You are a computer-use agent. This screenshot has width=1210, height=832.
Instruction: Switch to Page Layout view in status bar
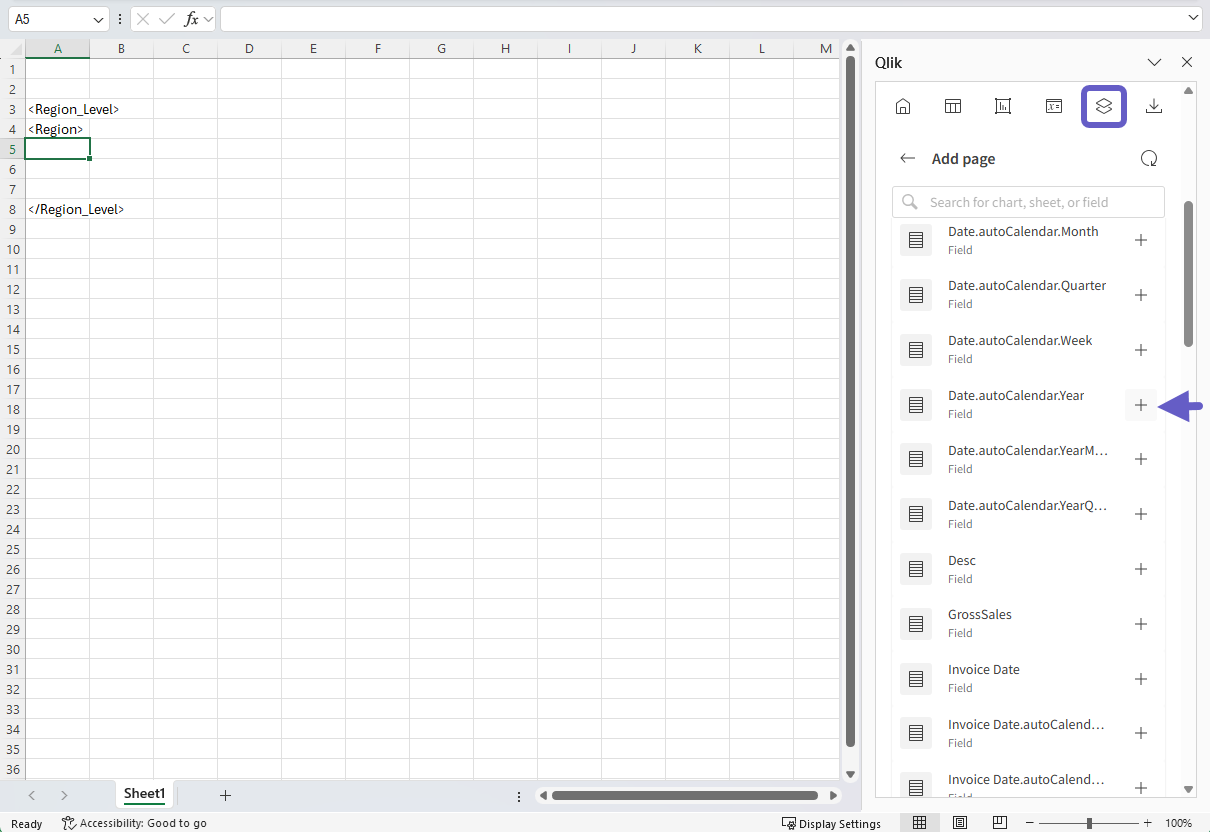pyautogui.click(x=959, y=822)
